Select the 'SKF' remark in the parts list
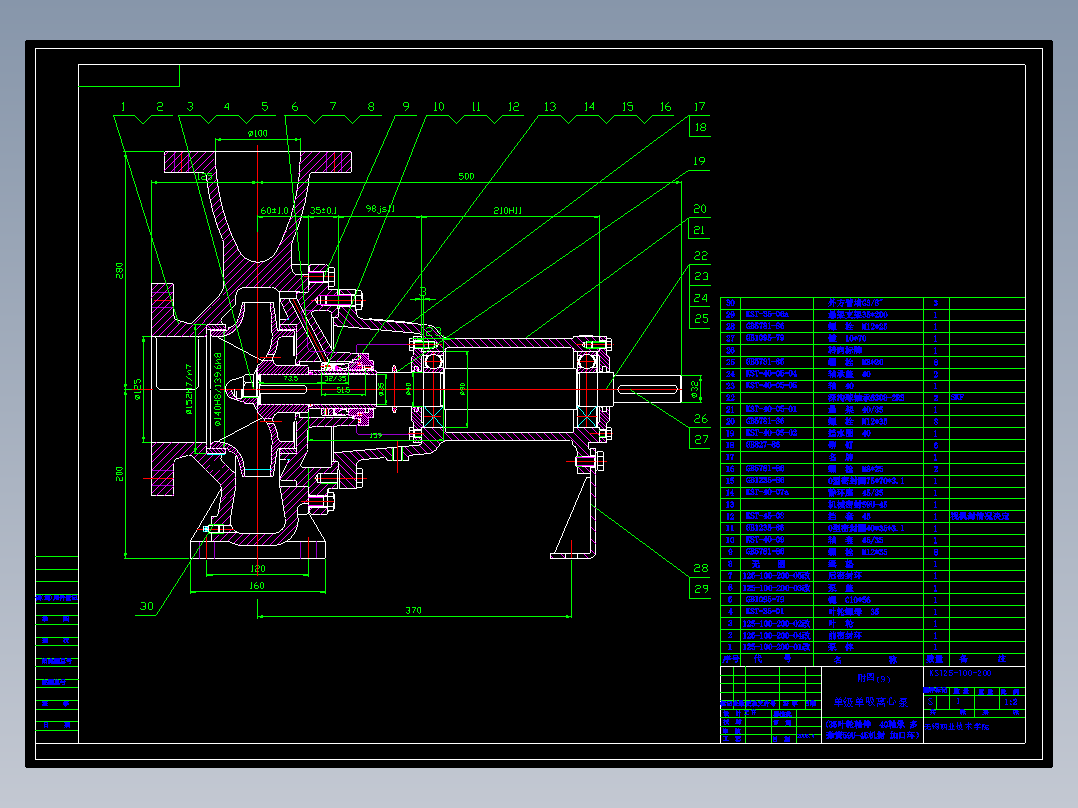Viewport: 1078px width, 808px height. (x=957, y=397)
